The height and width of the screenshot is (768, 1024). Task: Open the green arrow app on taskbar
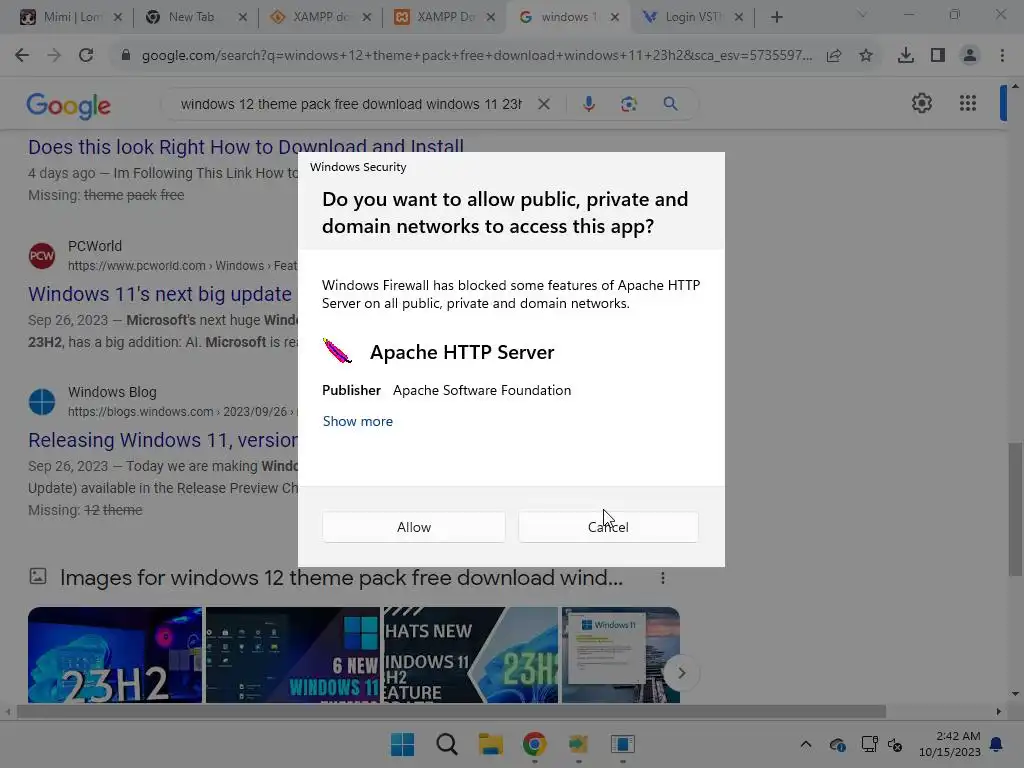pyautogui.click(x=579, y=744)
